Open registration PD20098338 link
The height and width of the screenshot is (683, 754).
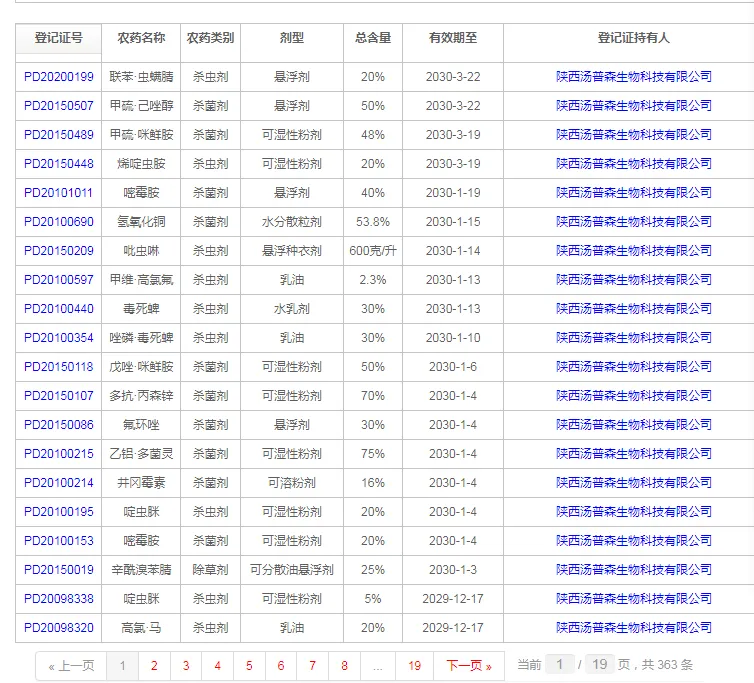(x=59, y=598)
